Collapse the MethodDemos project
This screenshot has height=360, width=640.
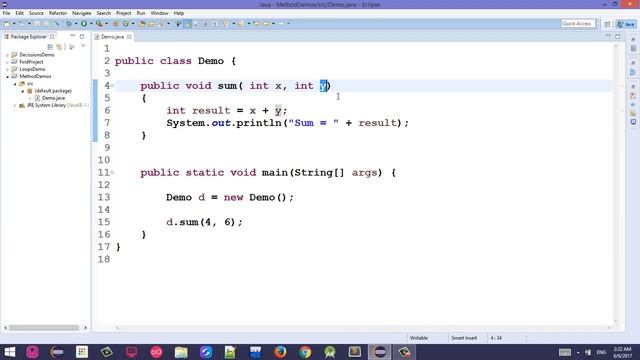[7, 76]
